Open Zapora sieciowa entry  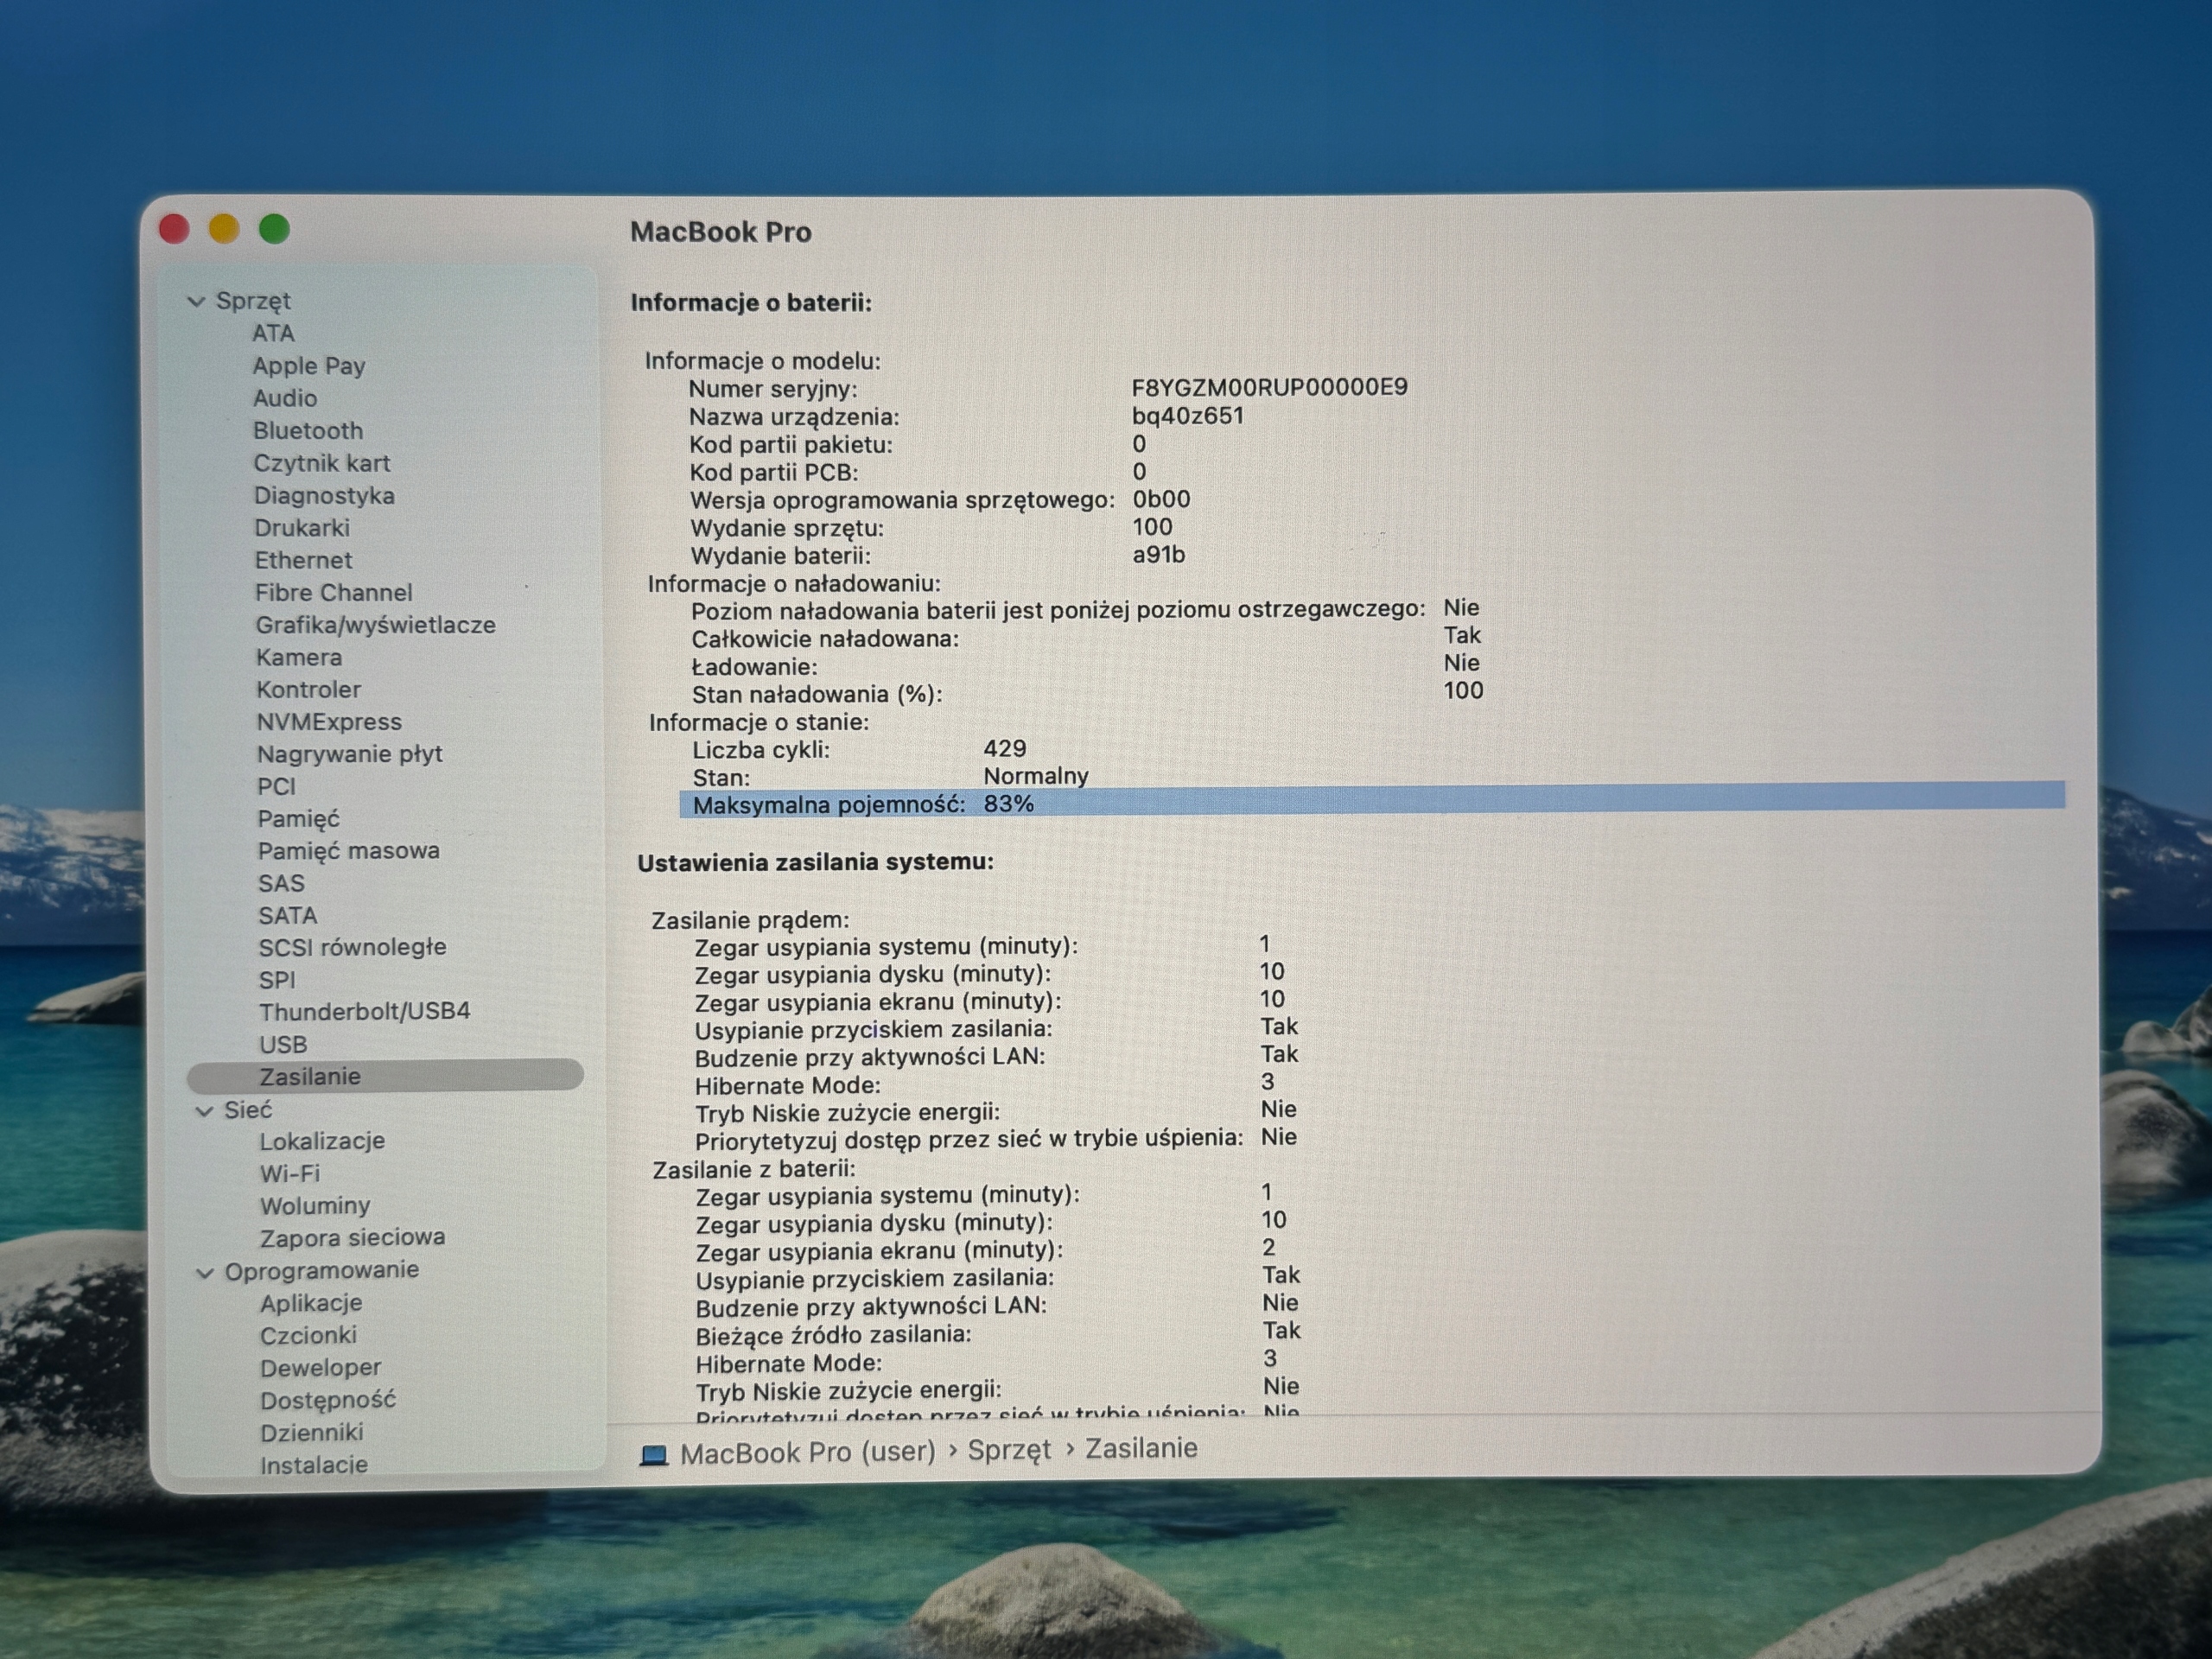tap(353, 1238)
